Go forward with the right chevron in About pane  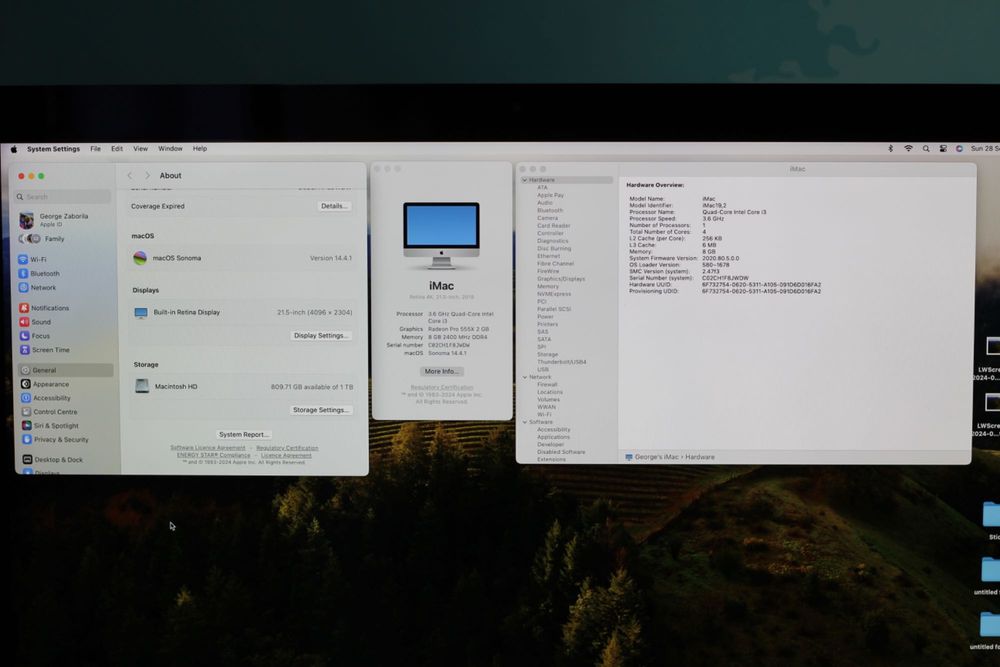click(147, 175)
